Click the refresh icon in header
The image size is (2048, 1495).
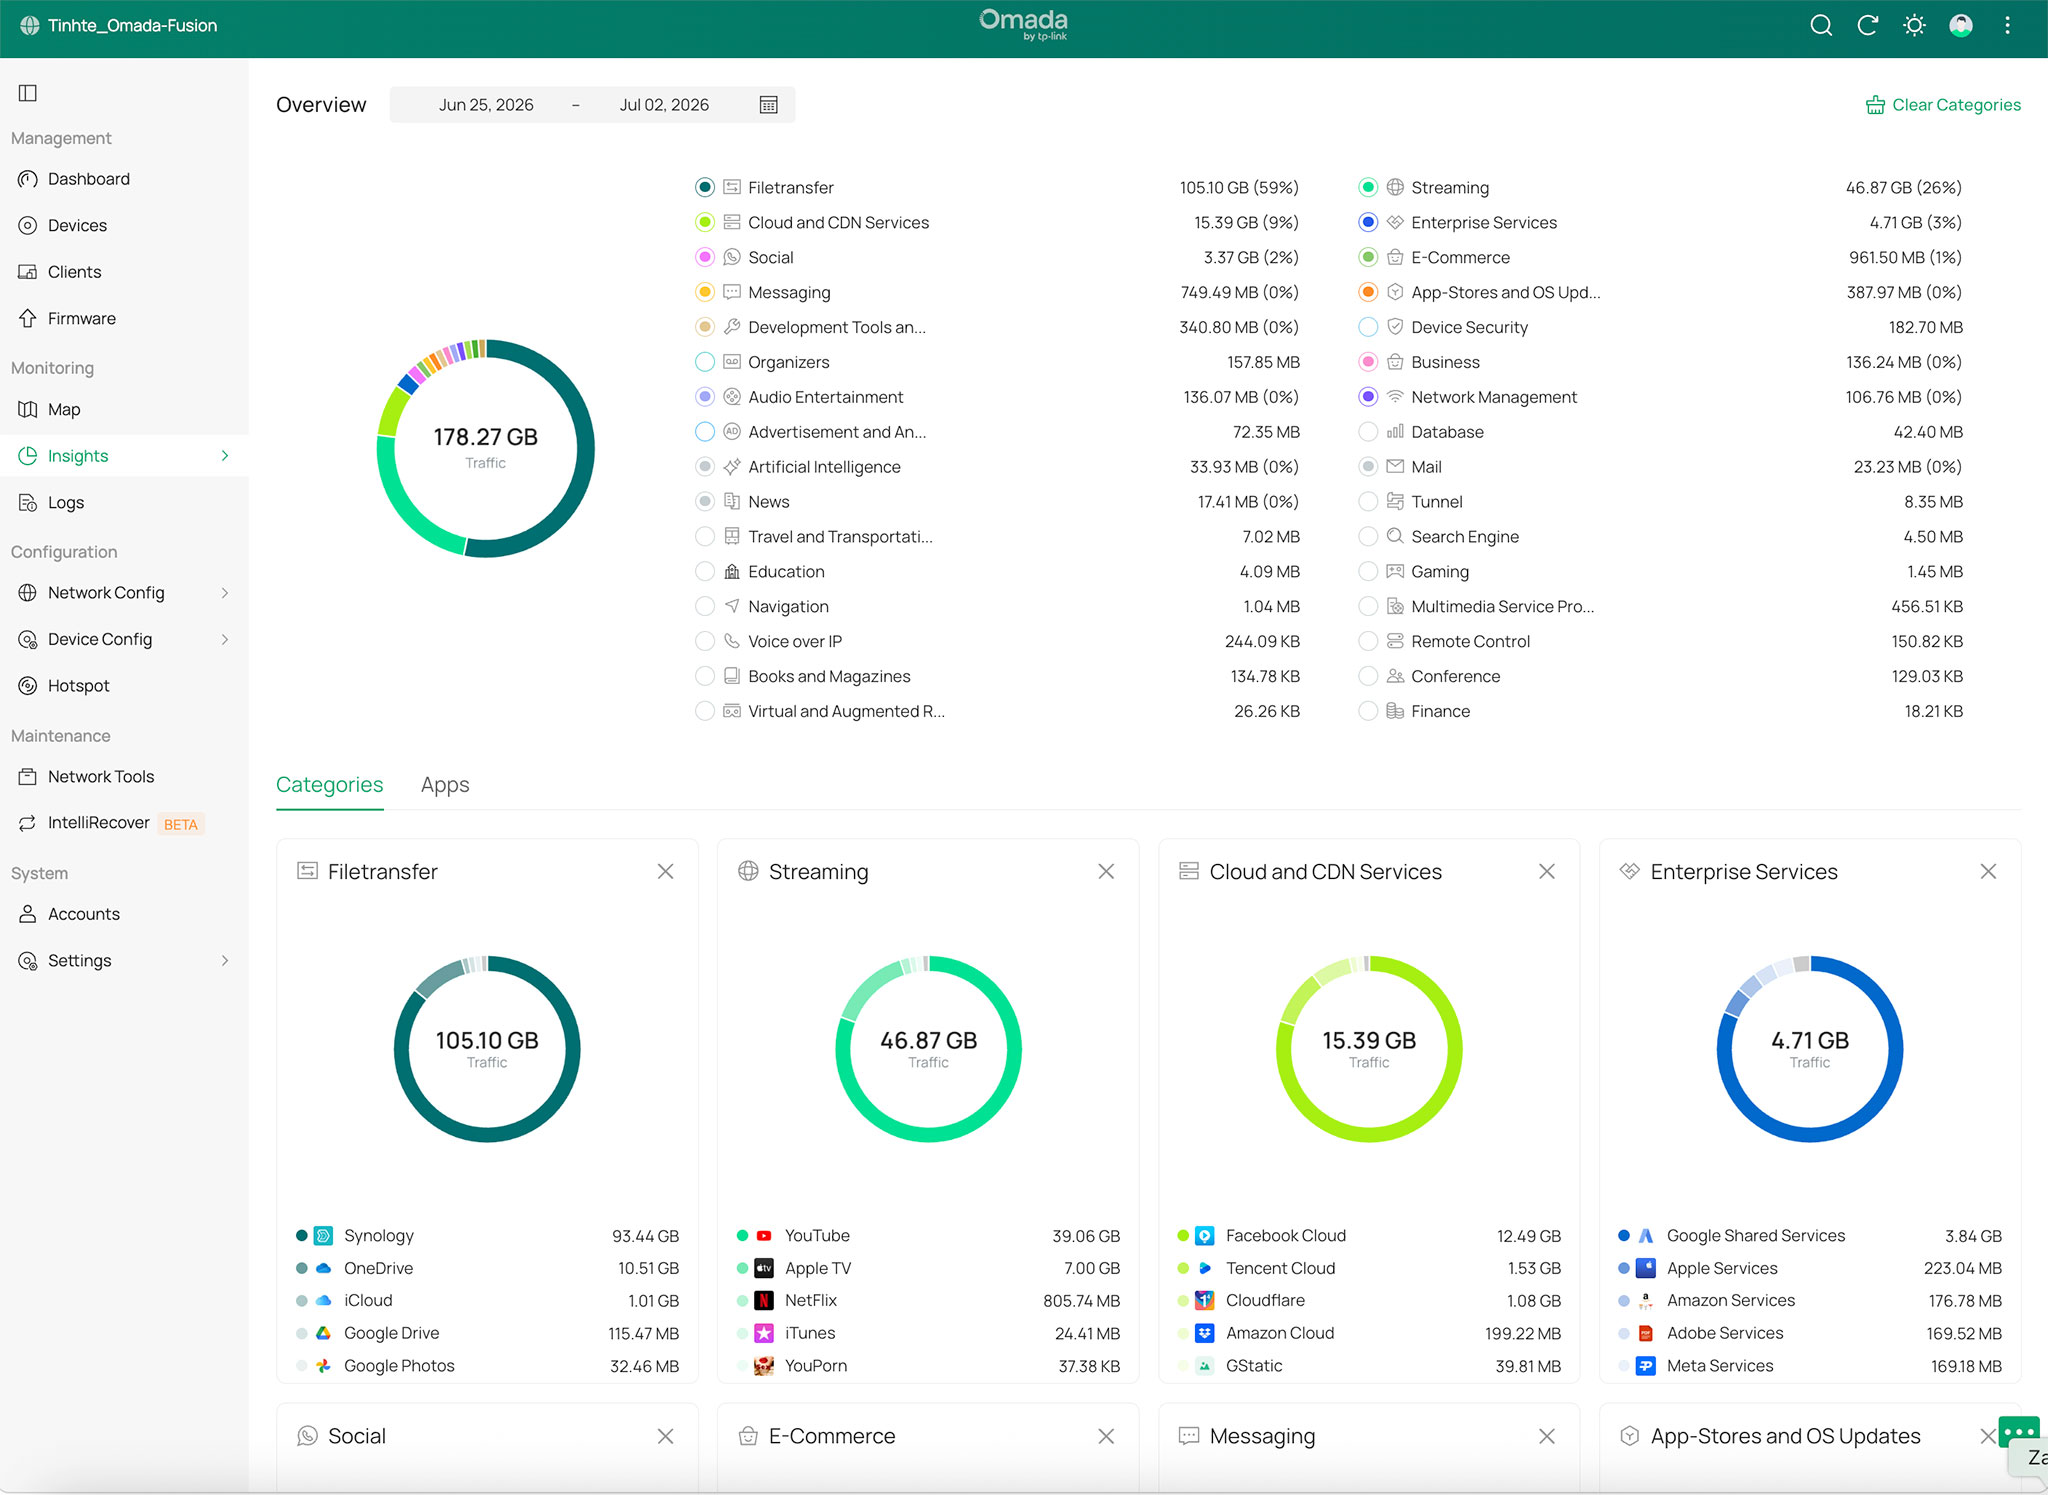1867,26
